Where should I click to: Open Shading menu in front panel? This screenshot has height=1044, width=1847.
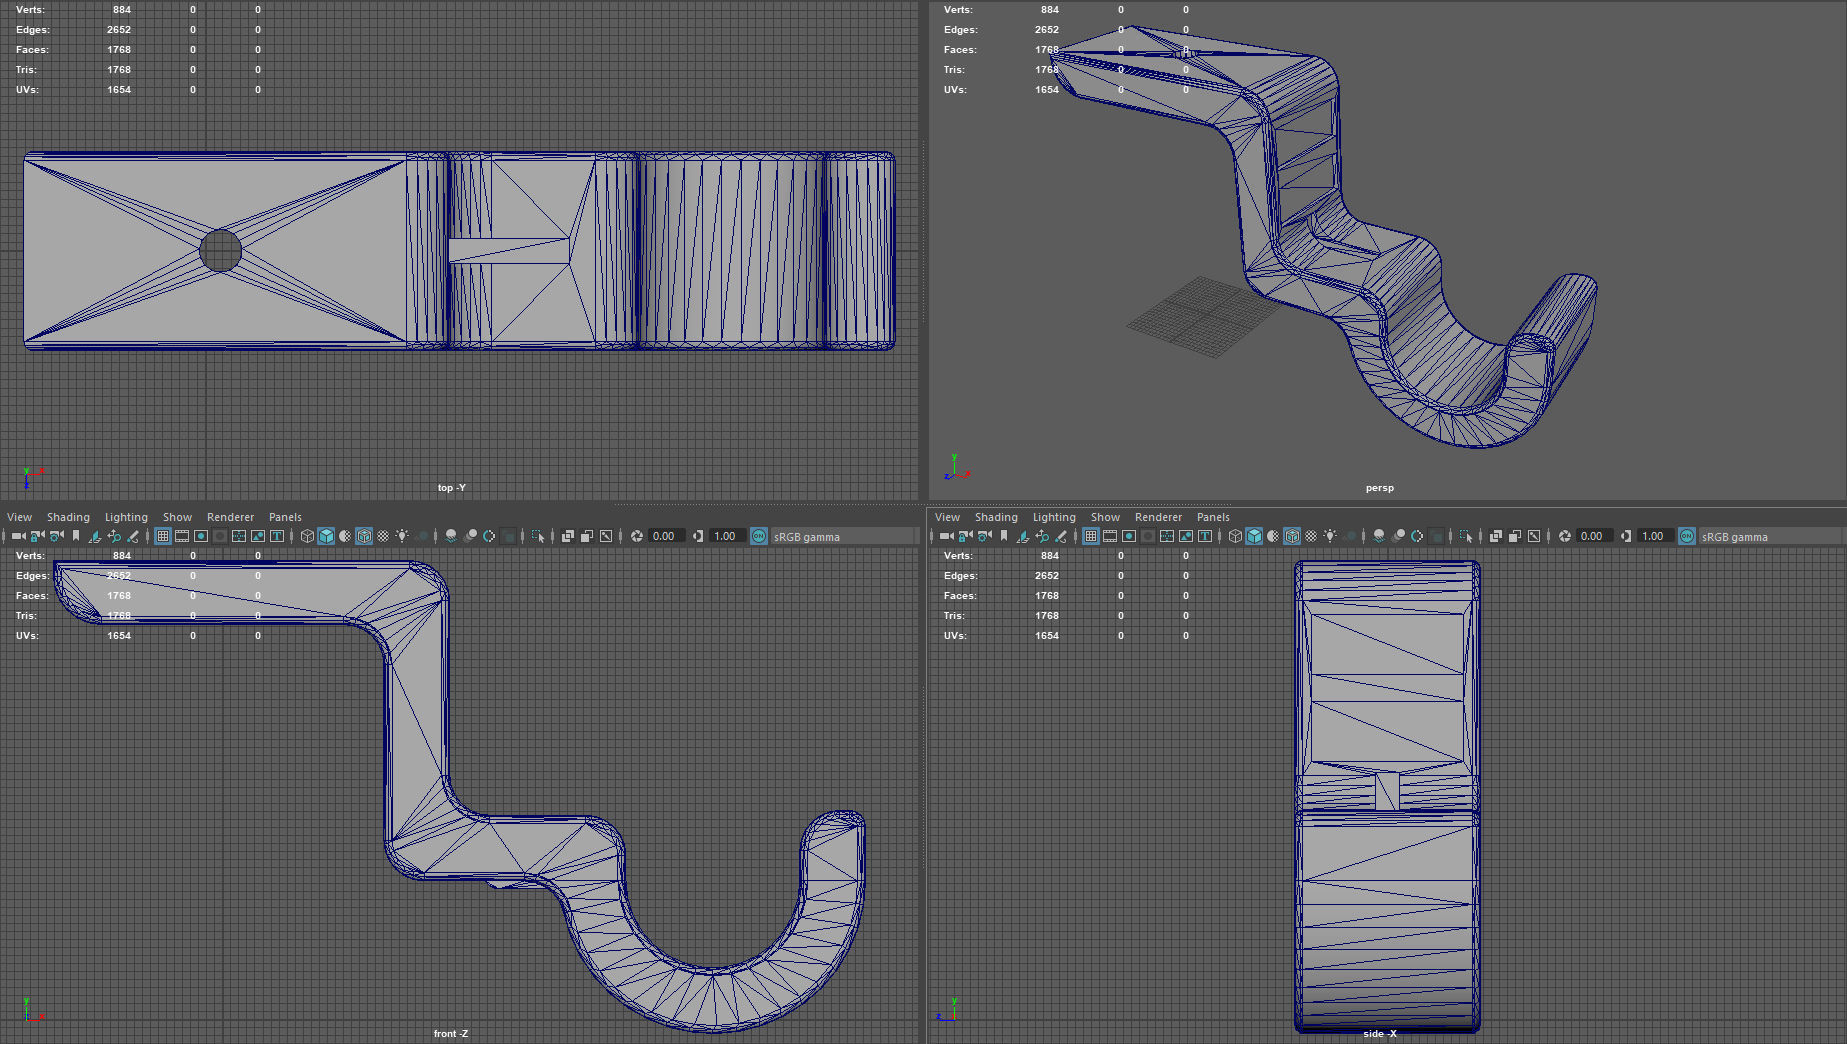pyautogui.click(x=68, y=517)
